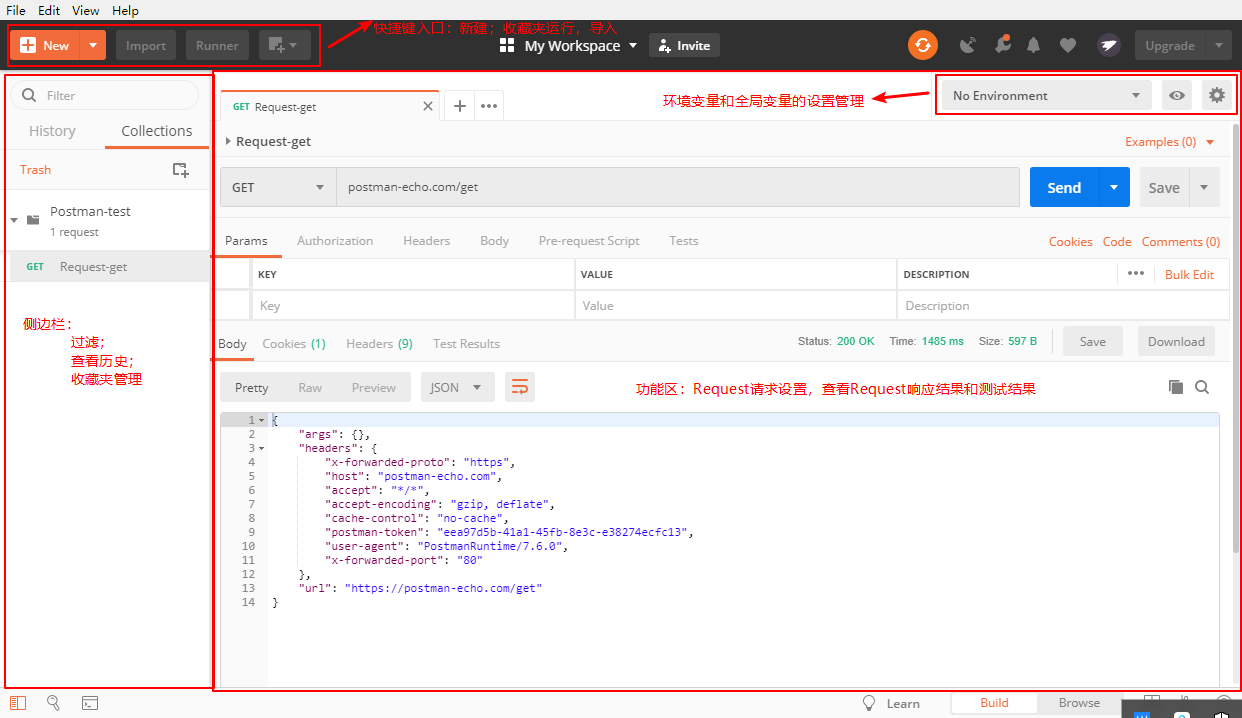Click the Invite button
1242x718 pixels.
click(684, 45)
